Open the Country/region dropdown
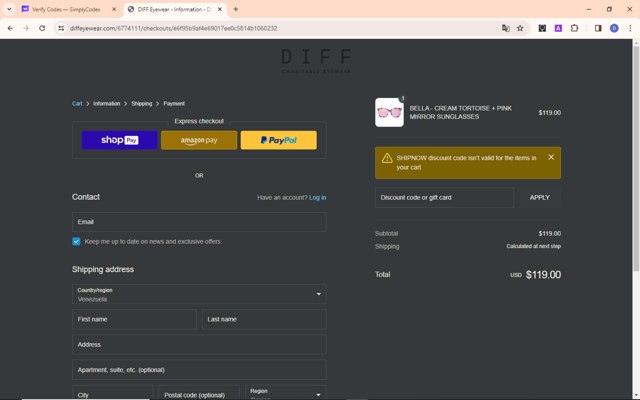 point(199,294)
